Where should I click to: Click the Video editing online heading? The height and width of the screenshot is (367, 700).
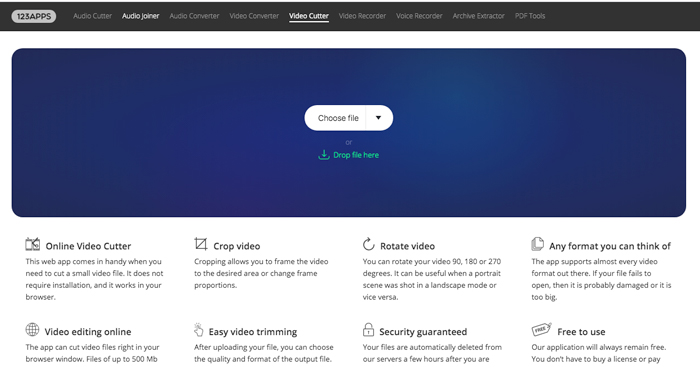(88, 332)
